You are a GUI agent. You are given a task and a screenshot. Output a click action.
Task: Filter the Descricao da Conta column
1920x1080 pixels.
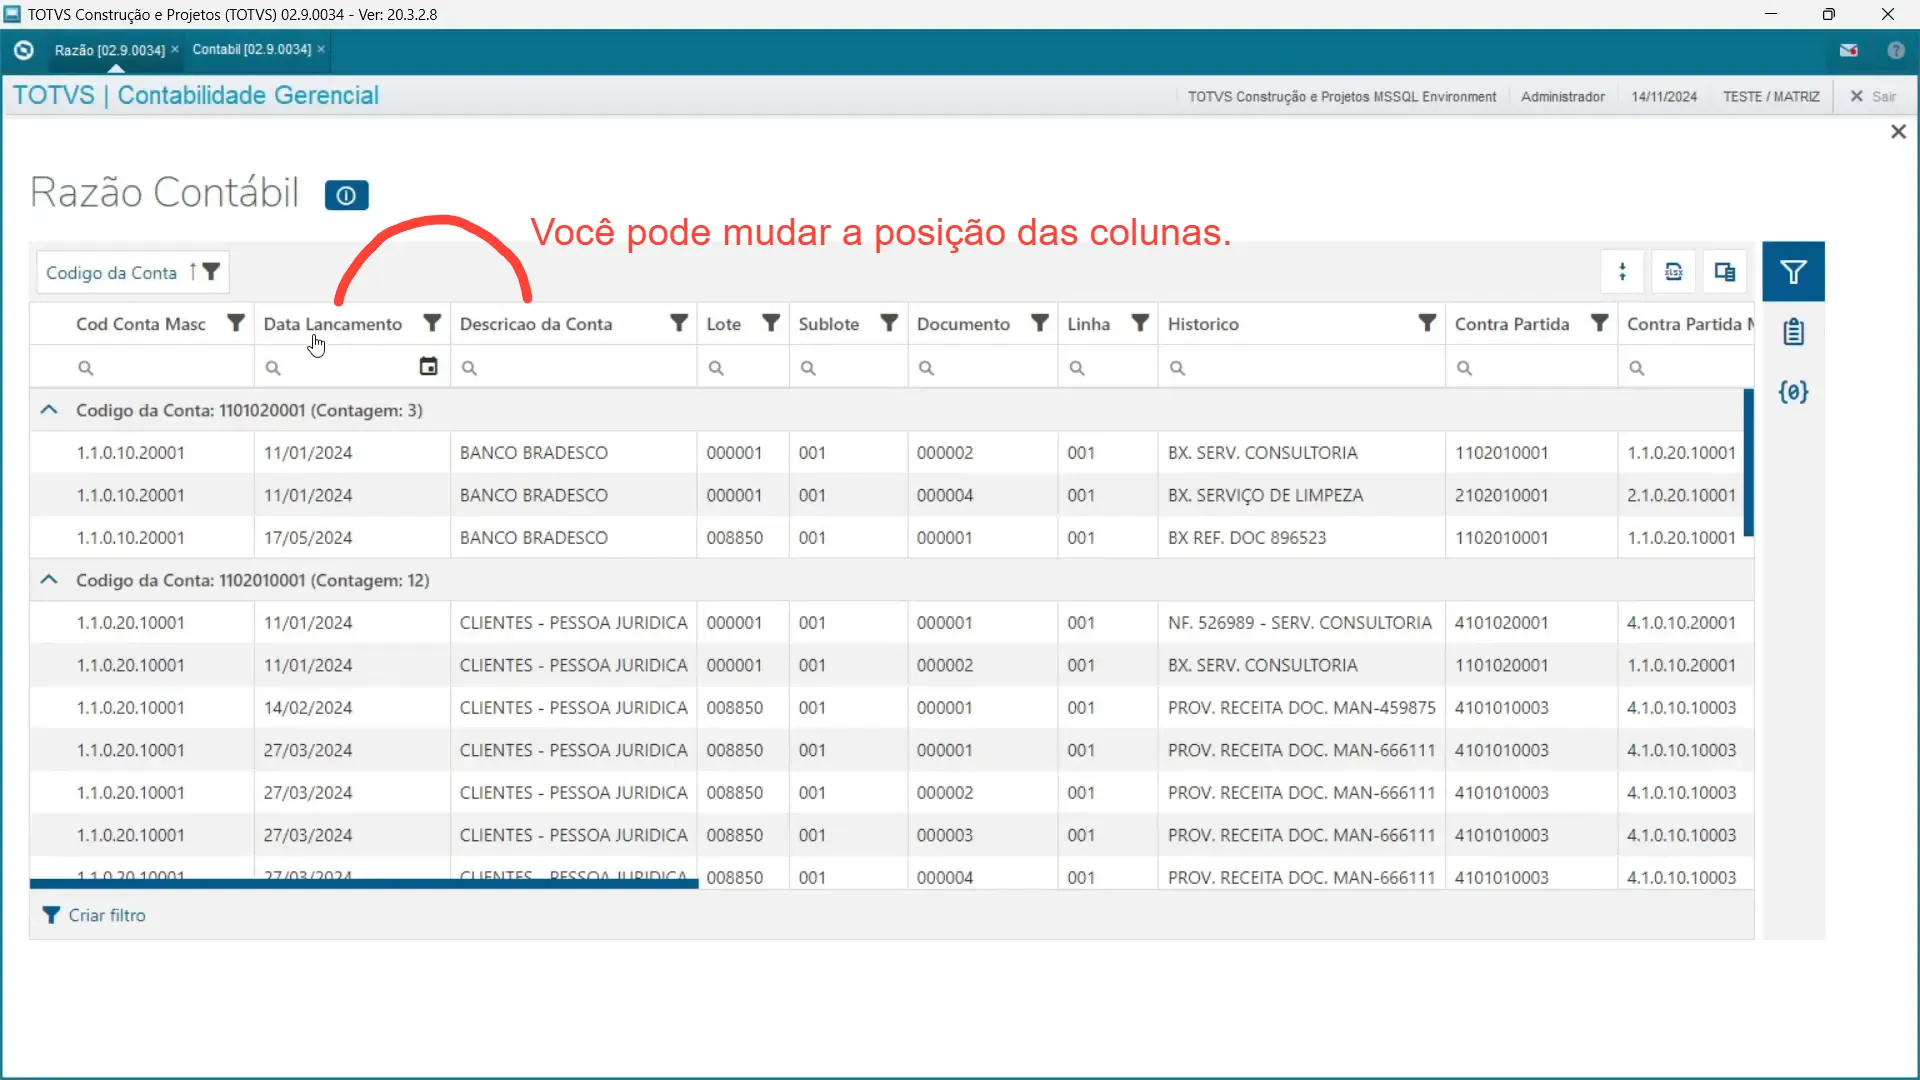tap(679, 323)
